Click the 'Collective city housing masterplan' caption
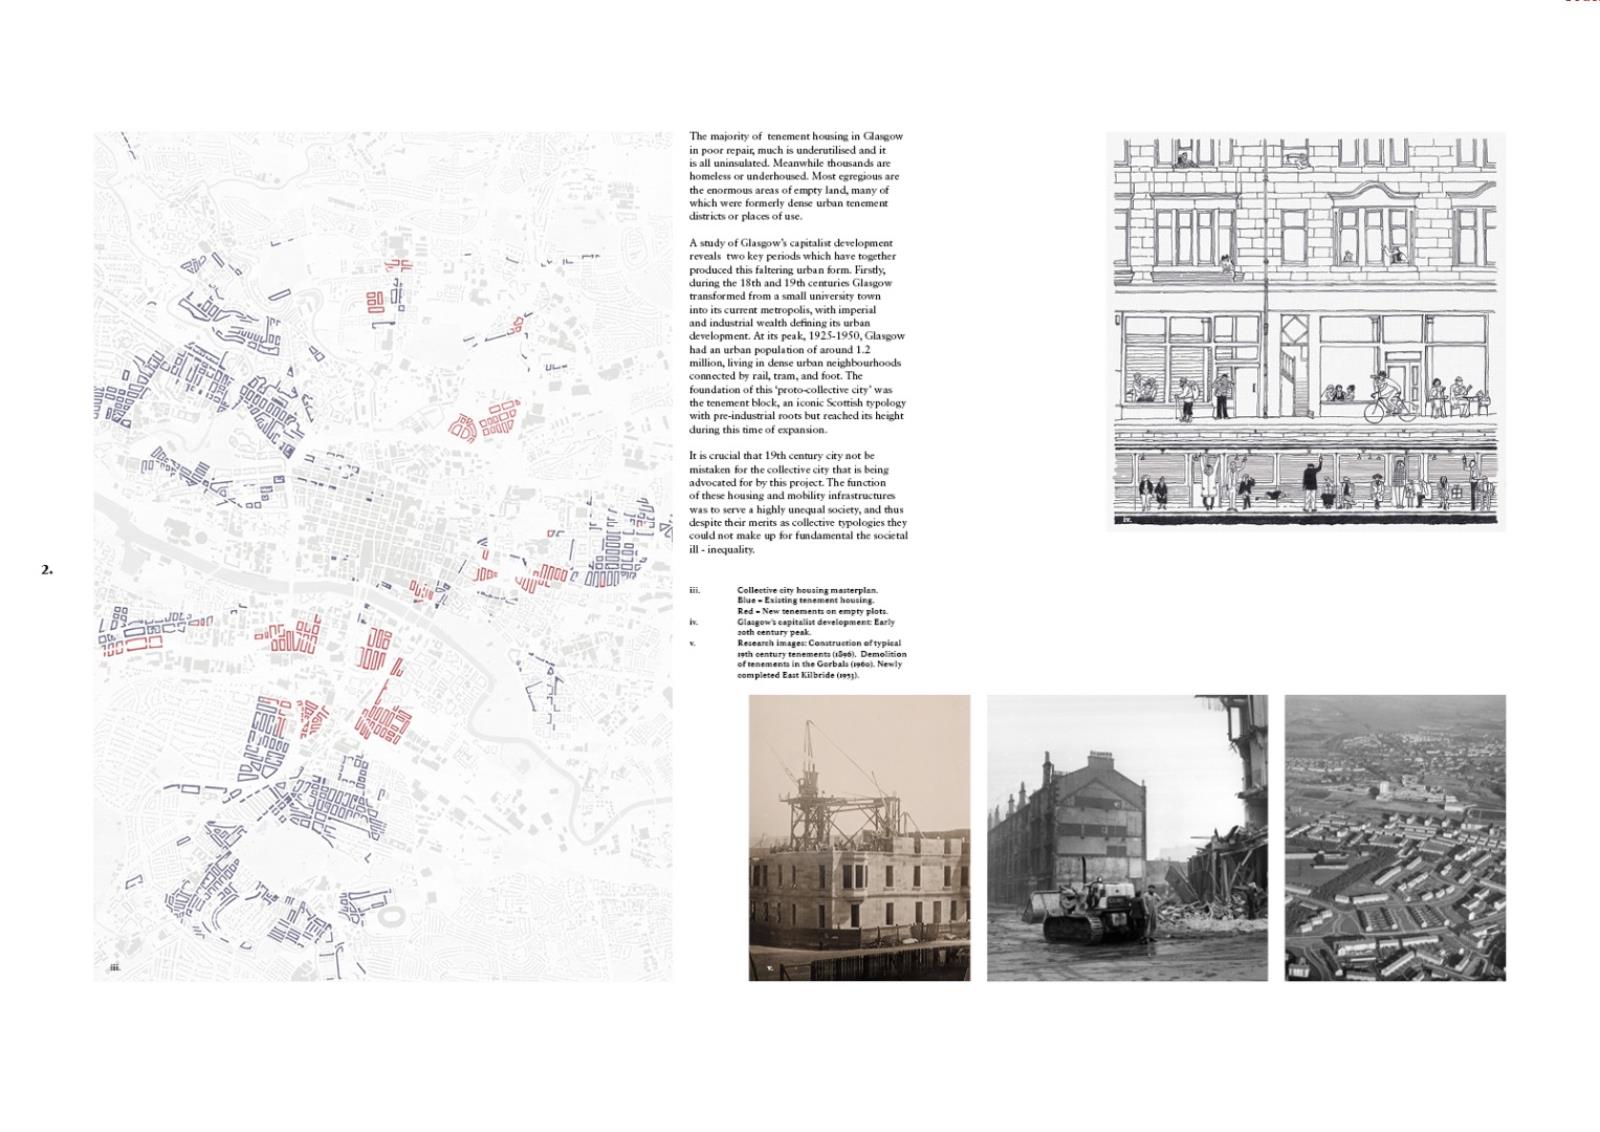 point(806,590)
